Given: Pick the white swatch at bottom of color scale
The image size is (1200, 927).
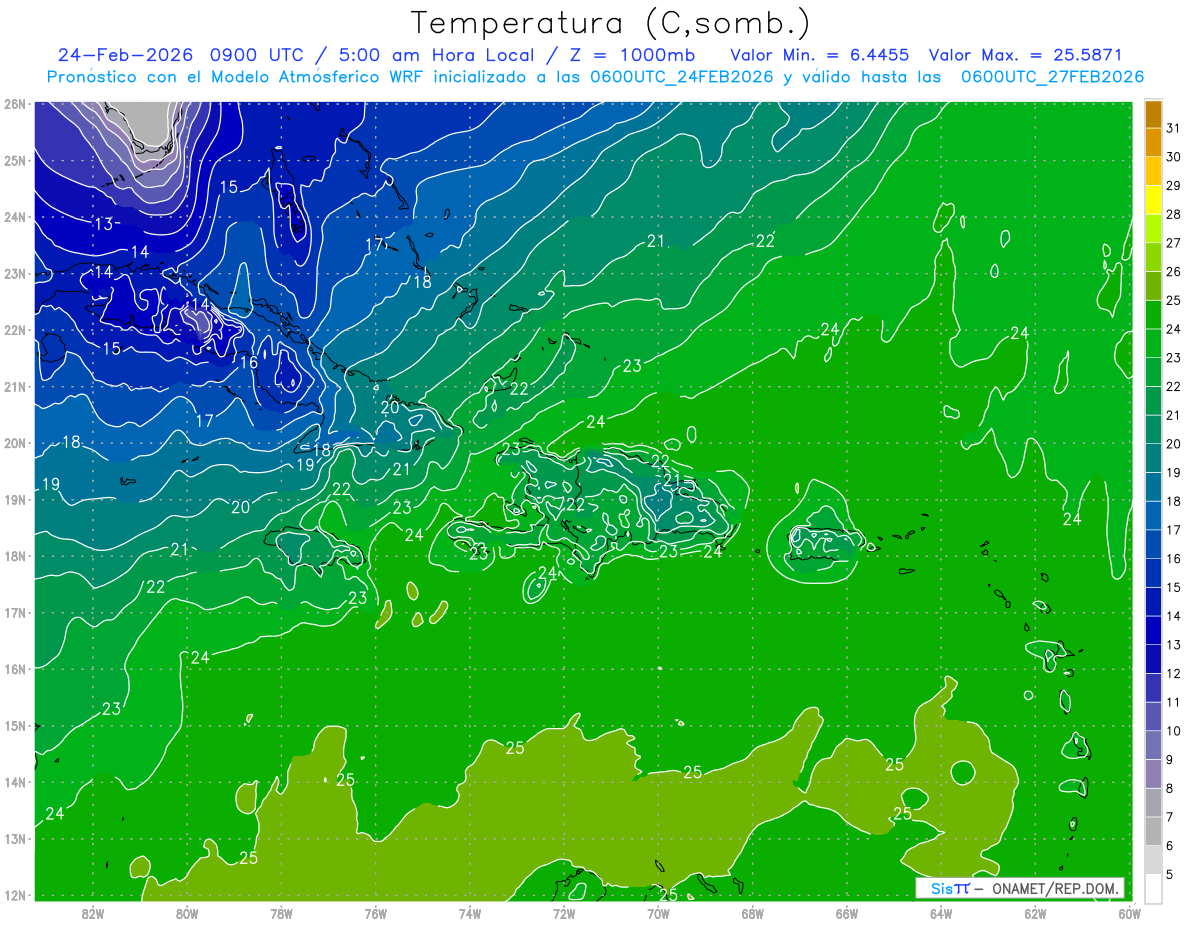Looking at the screenshot, I should (1153, 888).
